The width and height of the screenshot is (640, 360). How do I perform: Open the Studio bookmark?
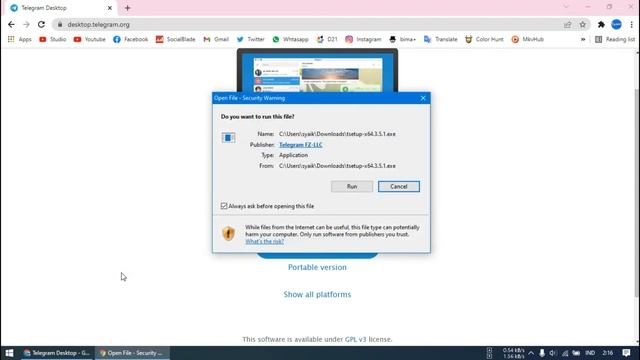[53, 39]
